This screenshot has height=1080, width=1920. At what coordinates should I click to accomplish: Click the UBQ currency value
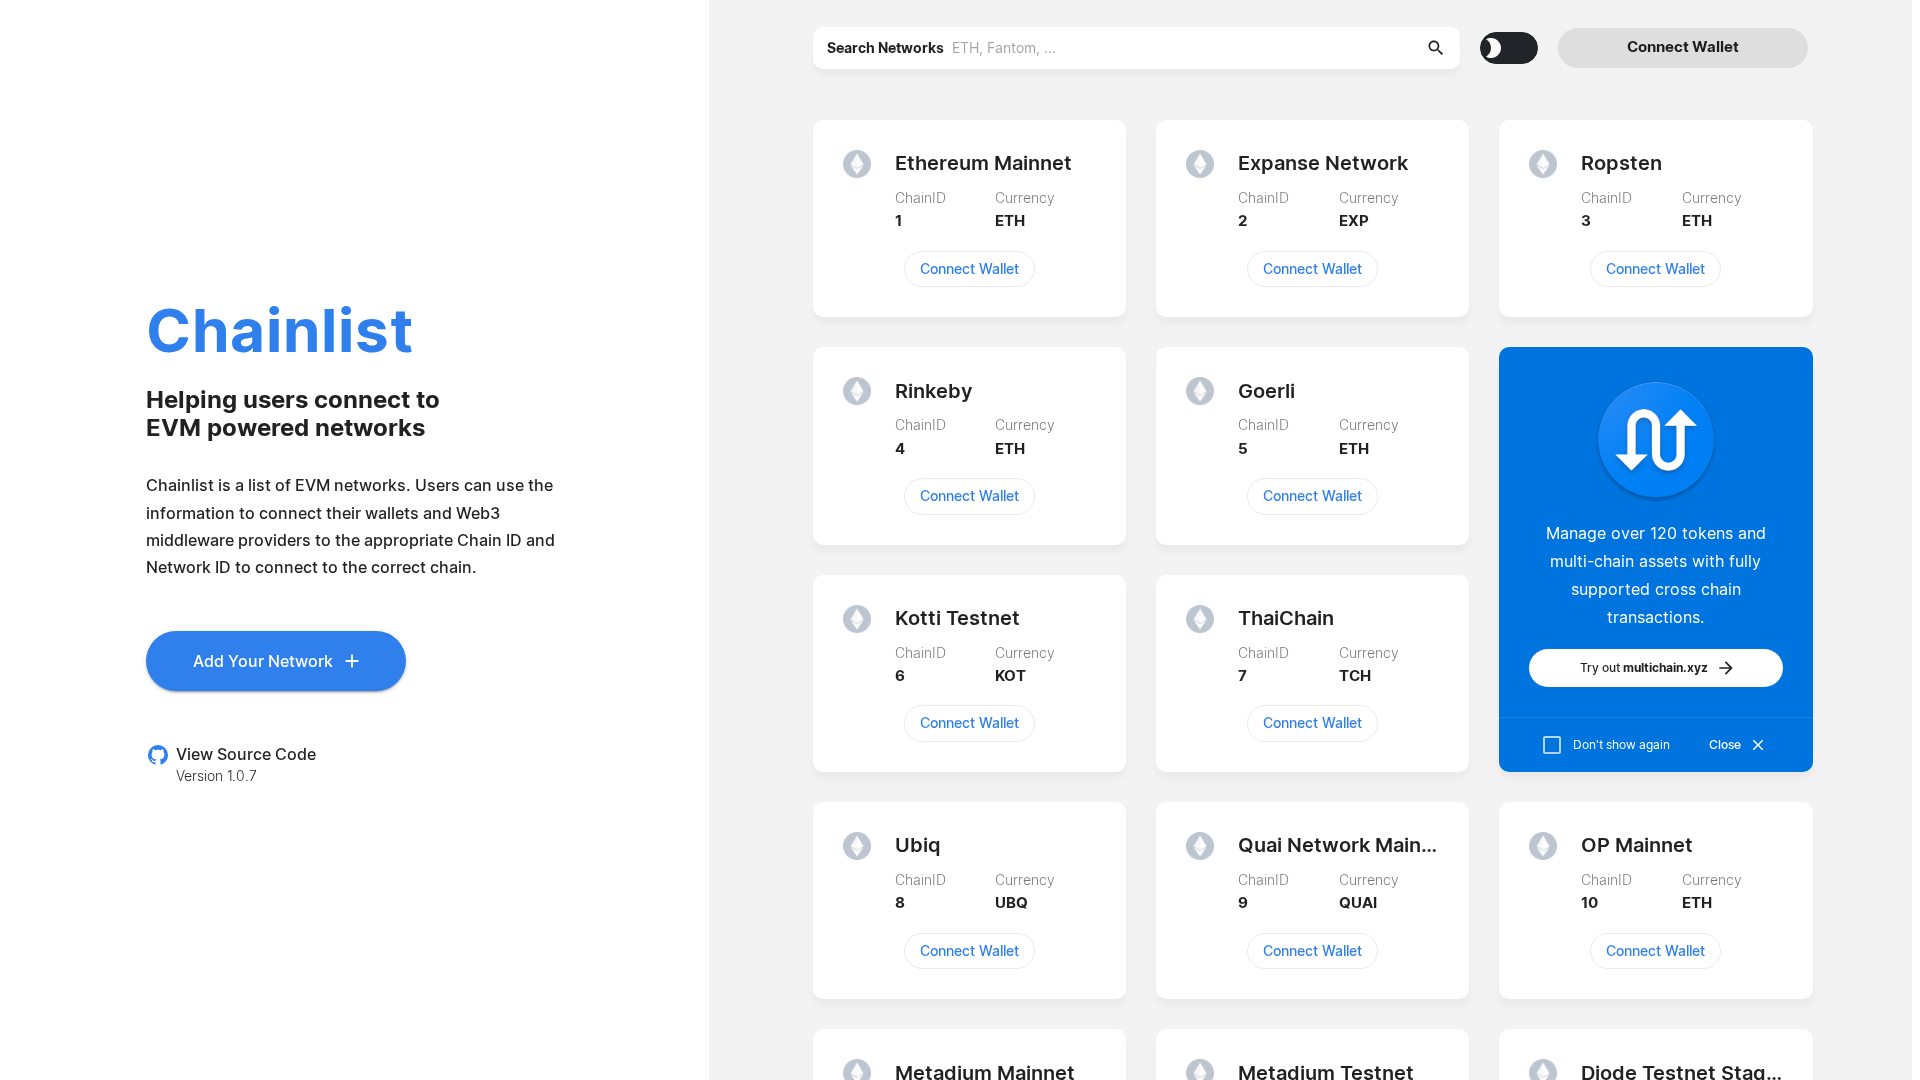[x=1011, y=903]
